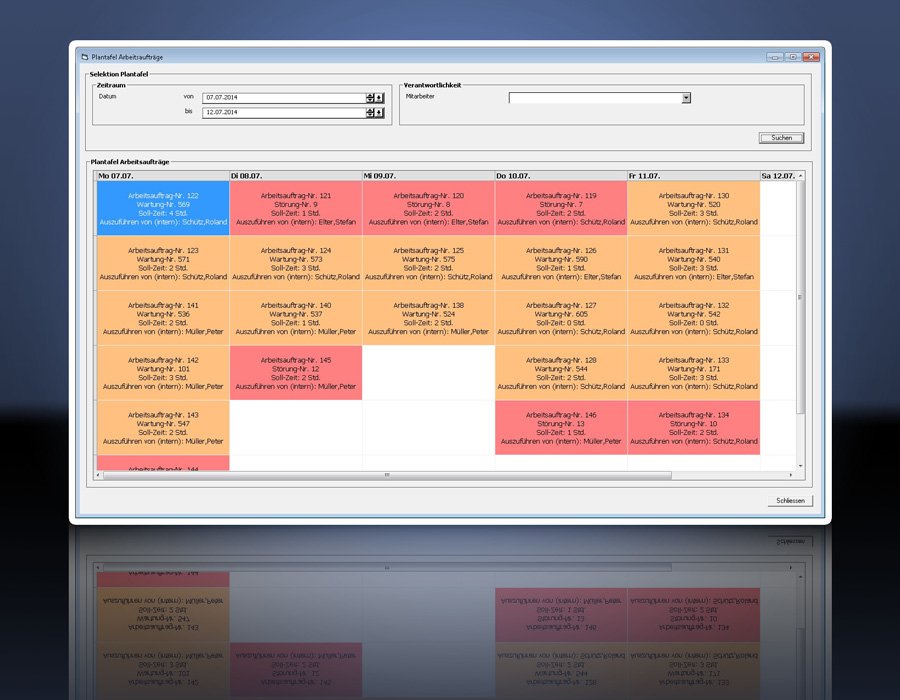Minimize the Plantafel Arbeitsaufträge window
Screen dimensions: 900x700
tap(774, 57)
